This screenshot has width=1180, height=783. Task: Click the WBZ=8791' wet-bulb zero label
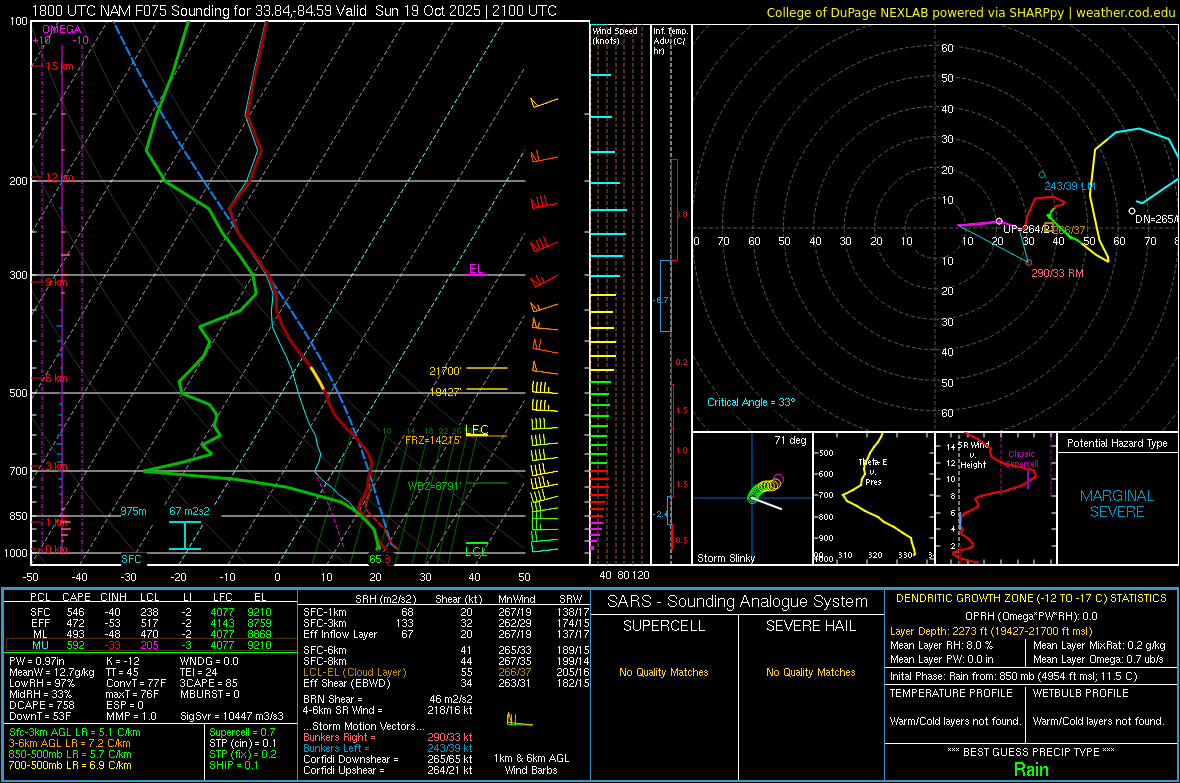tap(433, 486)
